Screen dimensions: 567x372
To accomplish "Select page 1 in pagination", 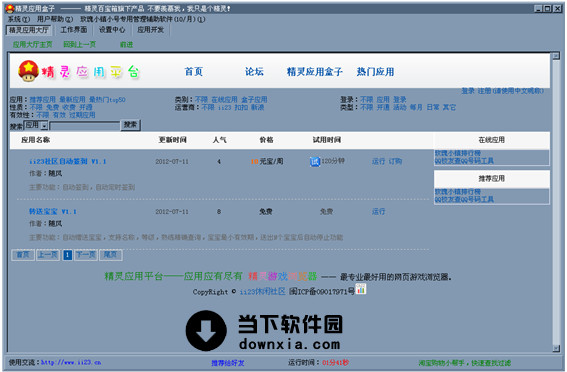I will pyautogui.click(x=68, y=255).
